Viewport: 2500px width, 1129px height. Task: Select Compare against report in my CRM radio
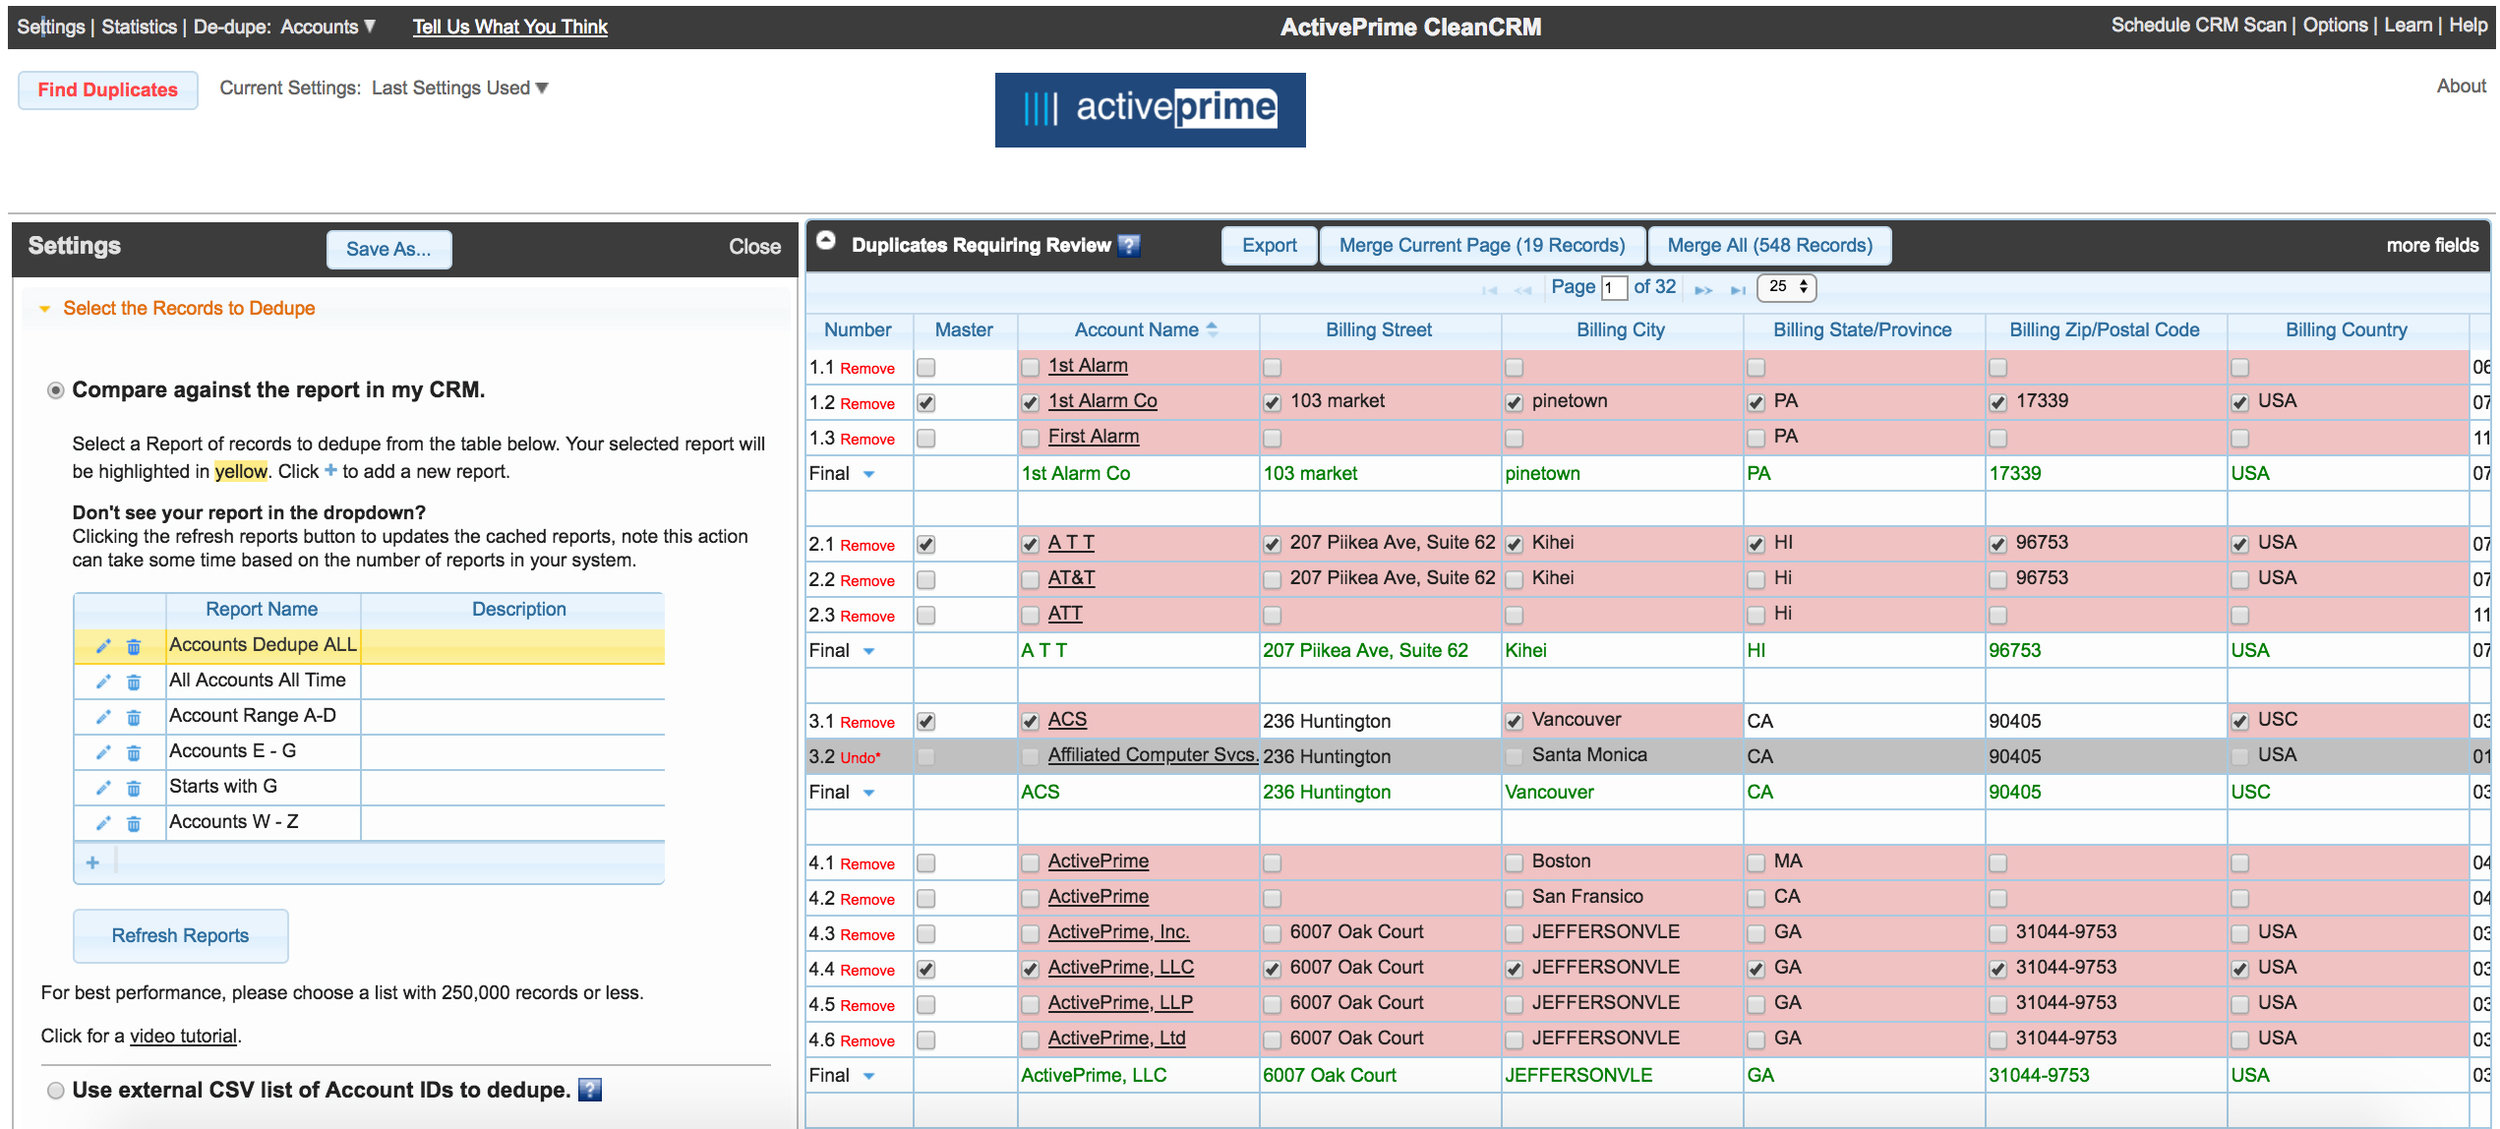tap(56, 390)
